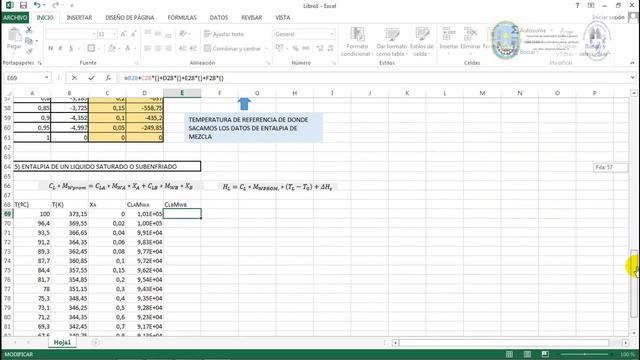The image size is (640, 360).
Task: Apply the font color A
Action: tap(127, 48)
